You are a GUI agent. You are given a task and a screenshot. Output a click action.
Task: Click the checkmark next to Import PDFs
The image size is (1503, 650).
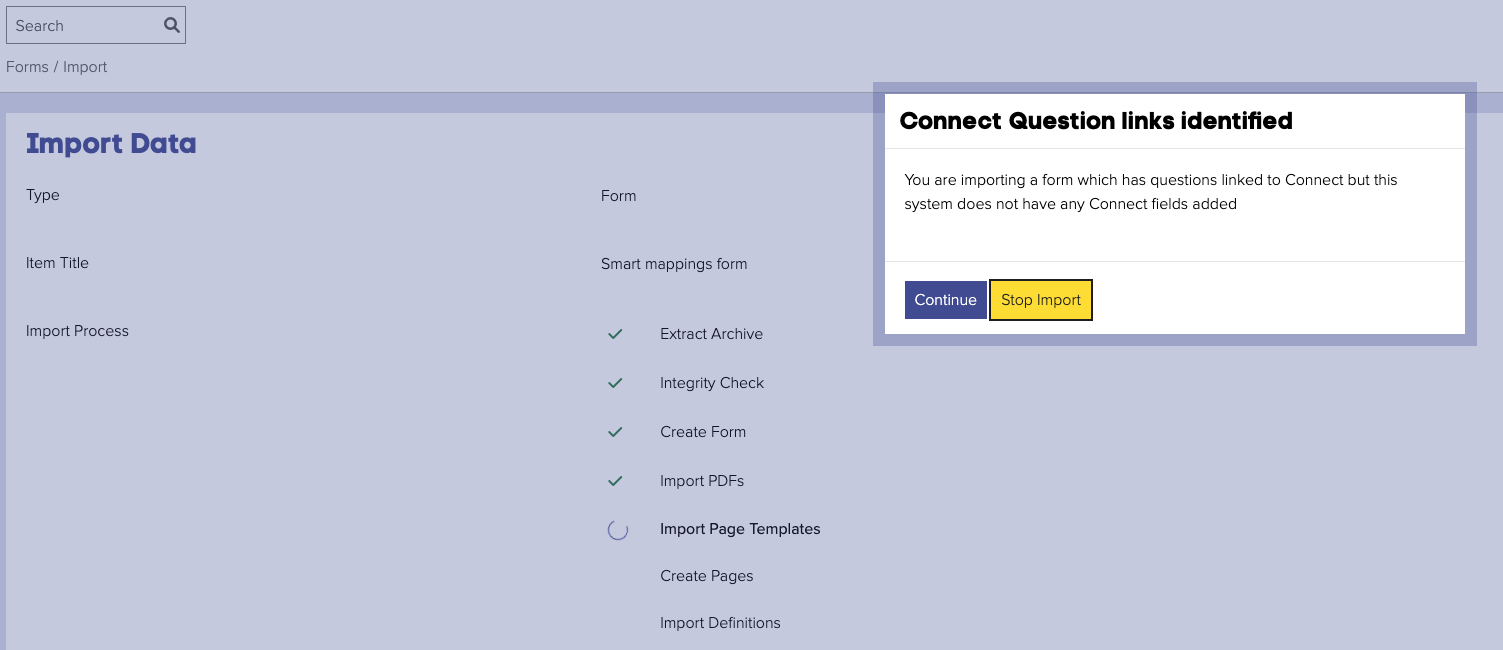click(615, 480)
